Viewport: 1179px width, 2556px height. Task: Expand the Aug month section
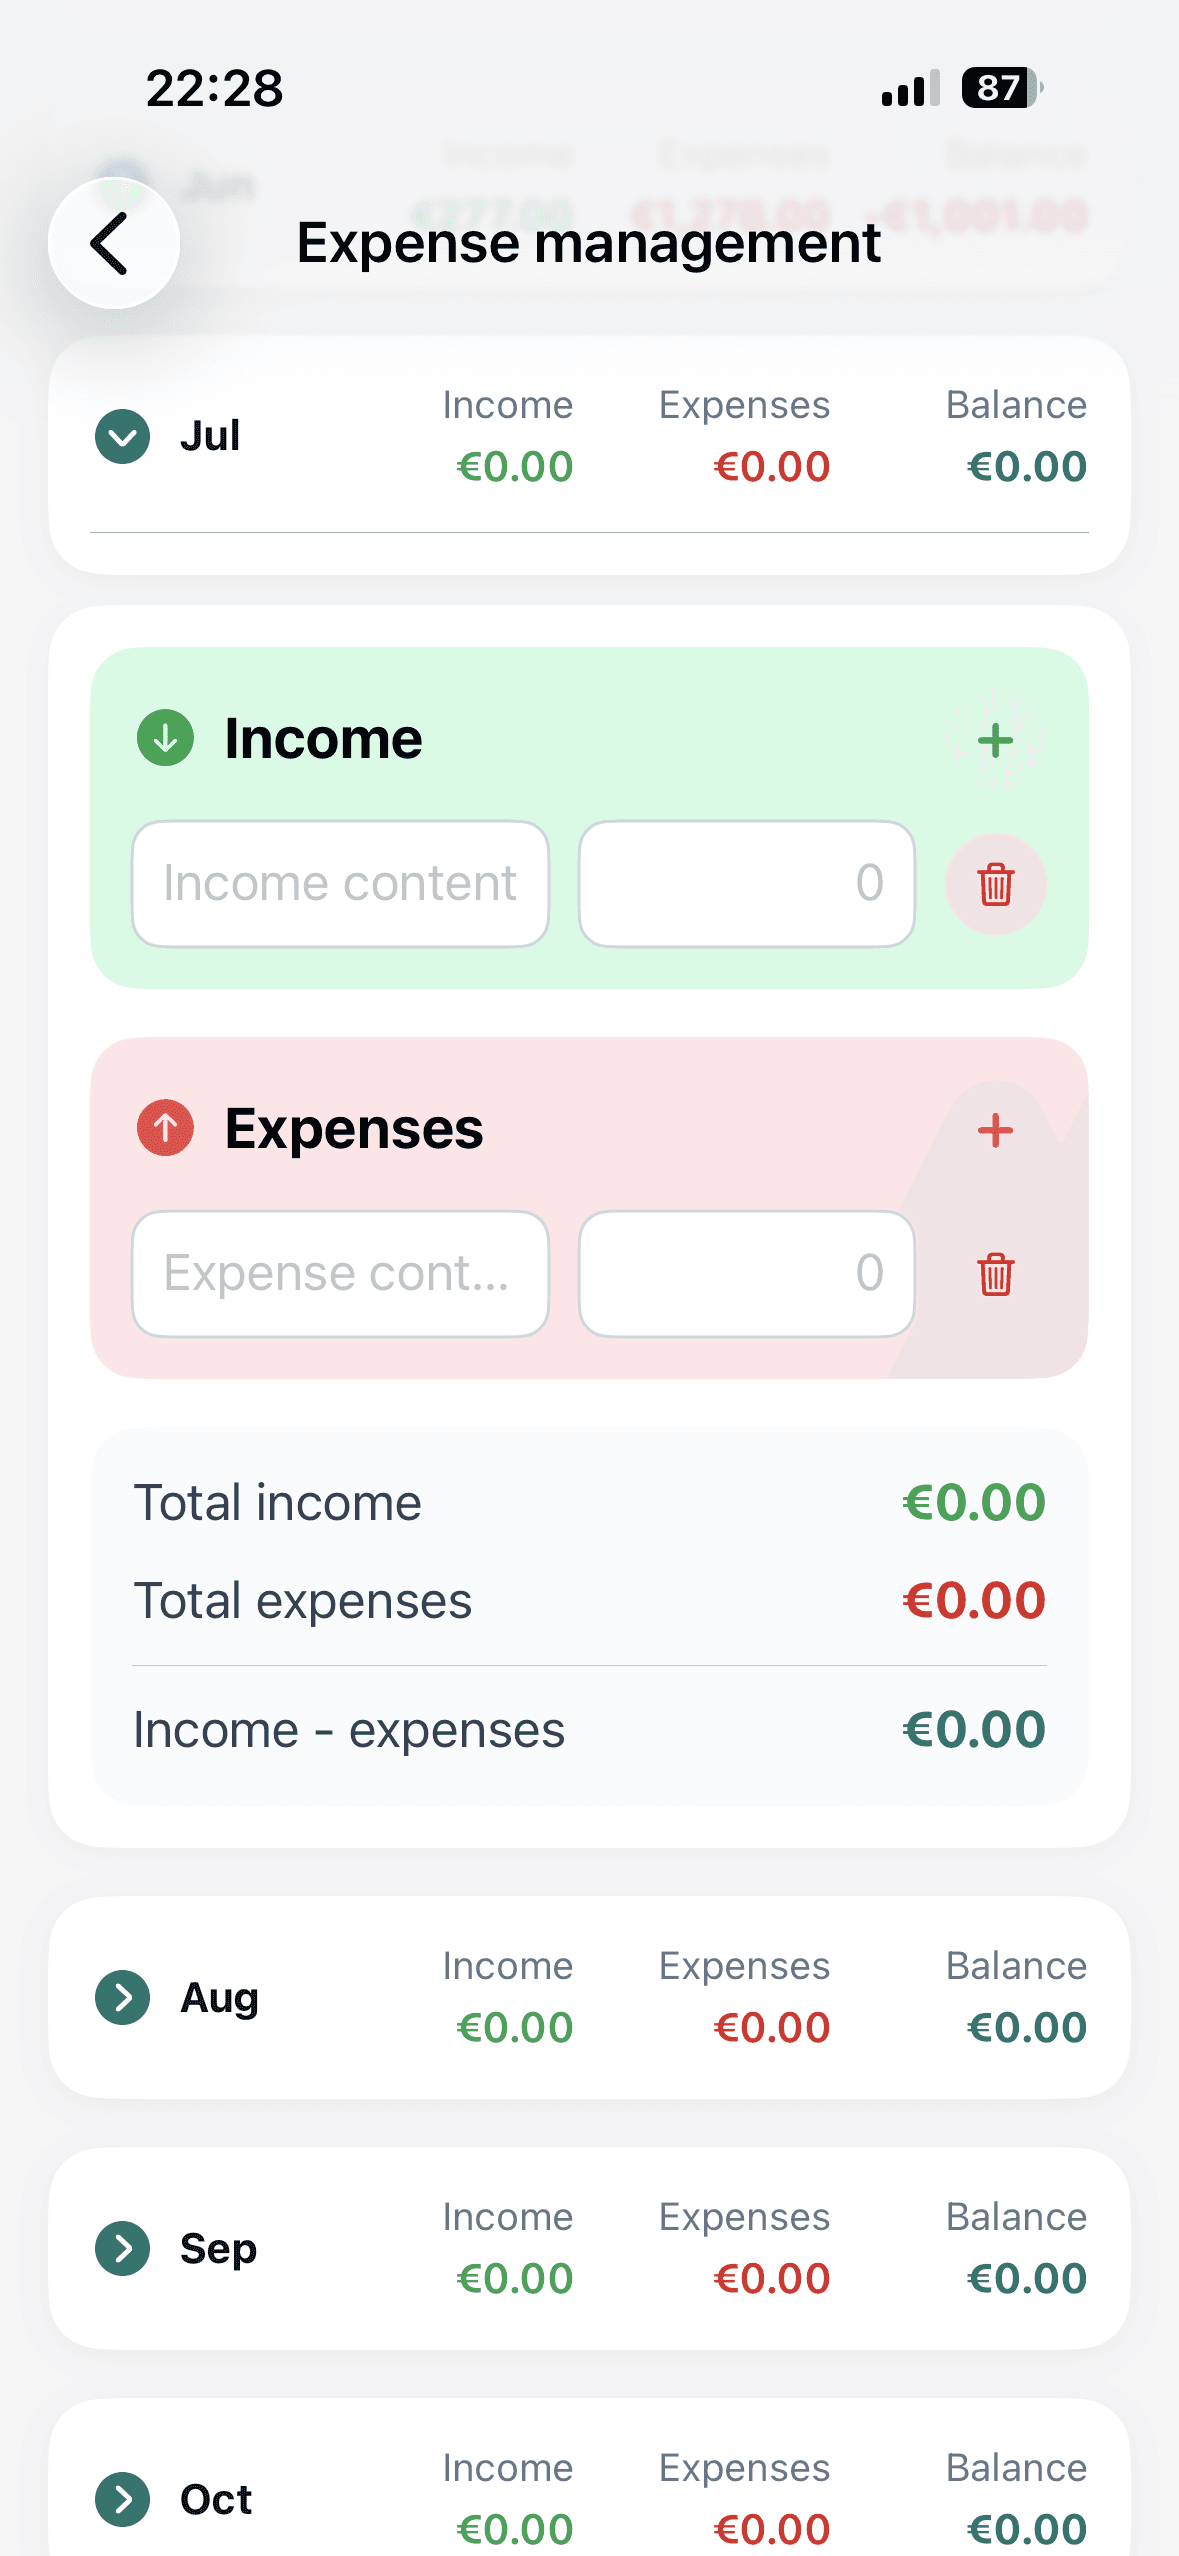(122, 1997)
